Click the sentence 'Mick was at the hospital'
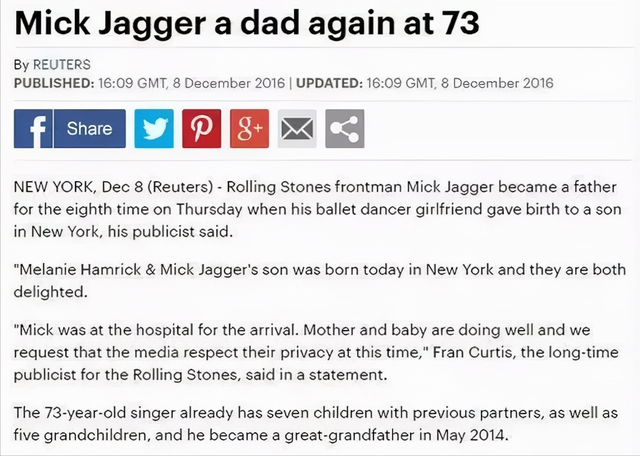The image size is (640, 456). click(x=158, y=330)
